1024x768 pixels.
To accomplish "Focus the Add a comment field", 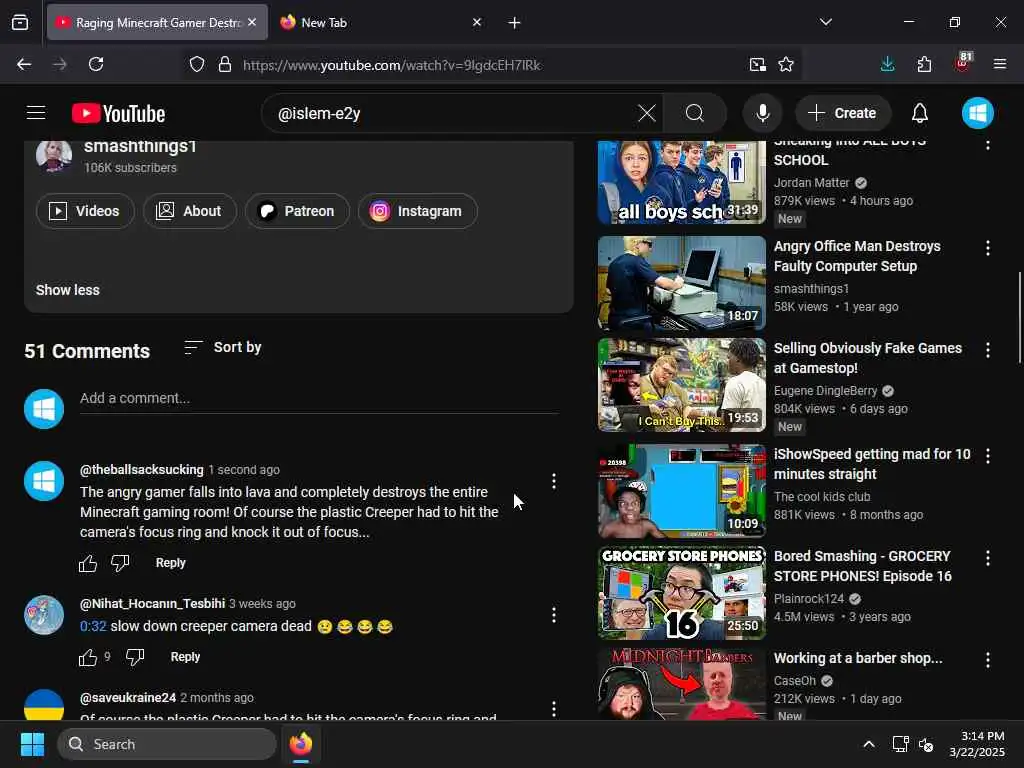I will [319, 398].
